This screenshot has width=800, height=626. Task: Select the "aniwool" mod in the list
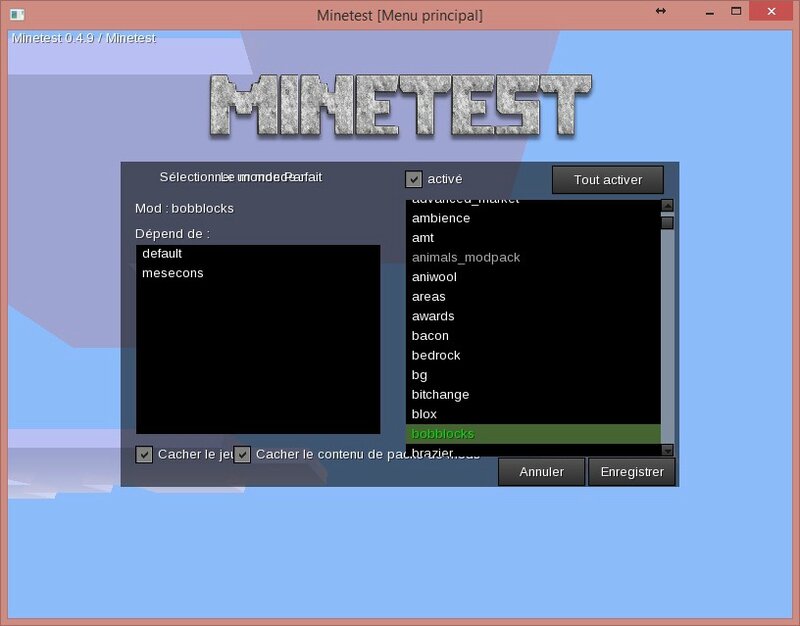click(435, 277)
